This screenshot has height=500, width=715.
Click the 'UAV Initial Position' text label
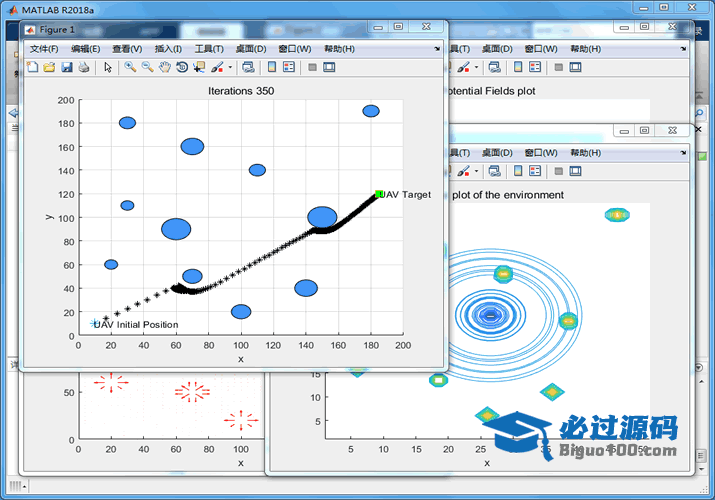click(x=136, y=325)
